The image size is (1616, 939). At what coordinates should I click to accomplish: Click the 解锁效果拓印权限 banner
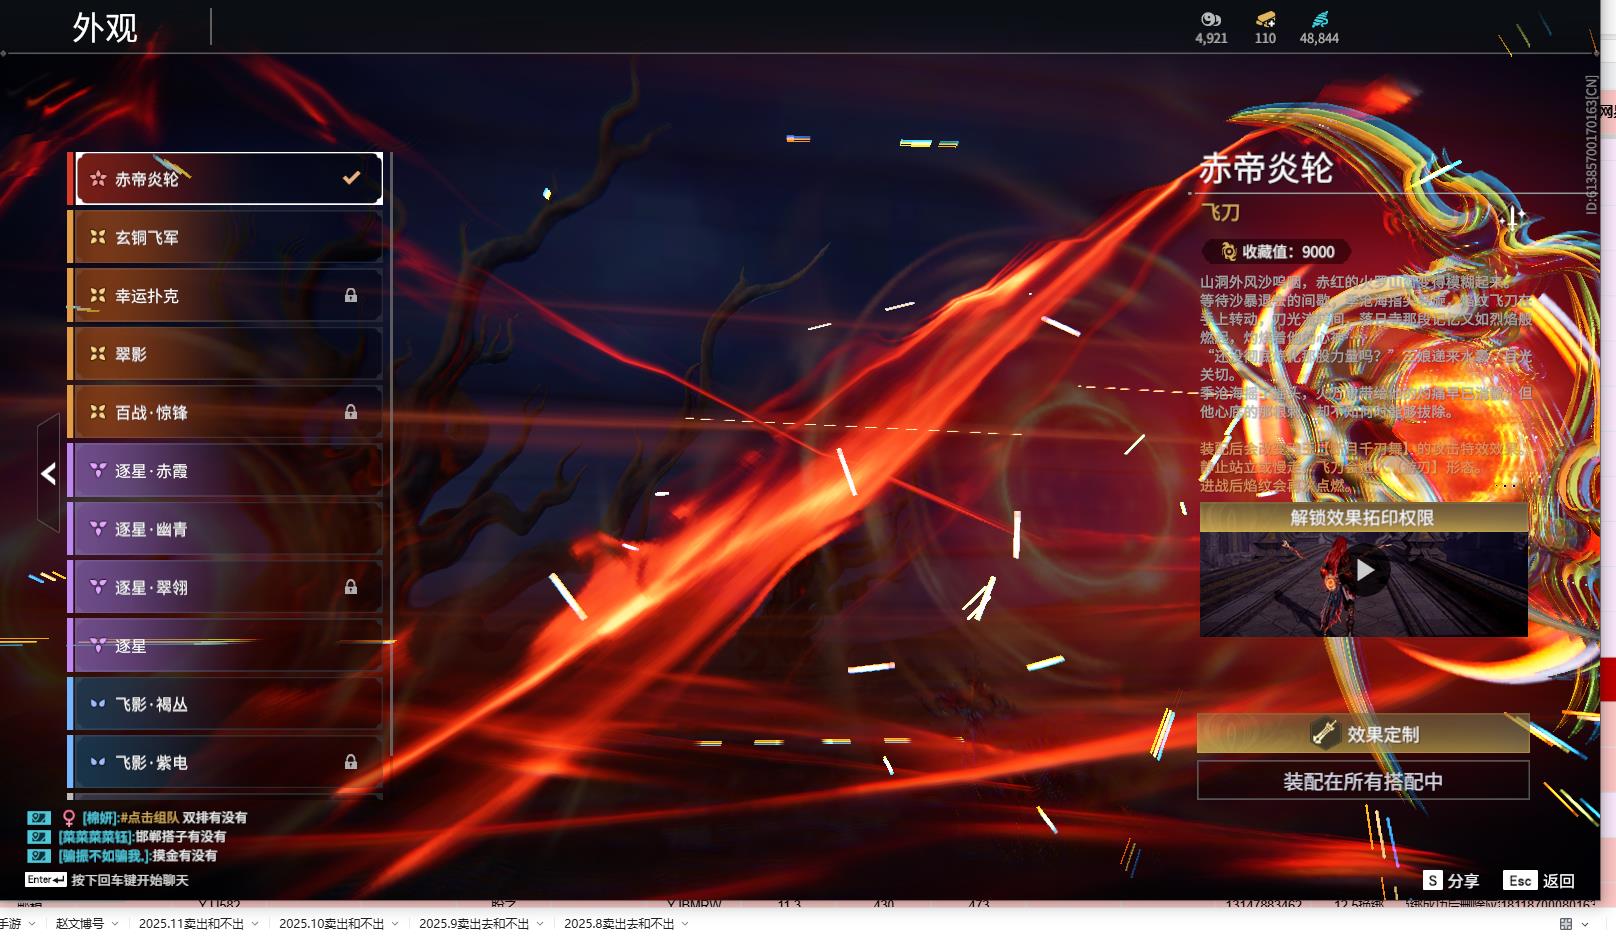(1364, 517)
